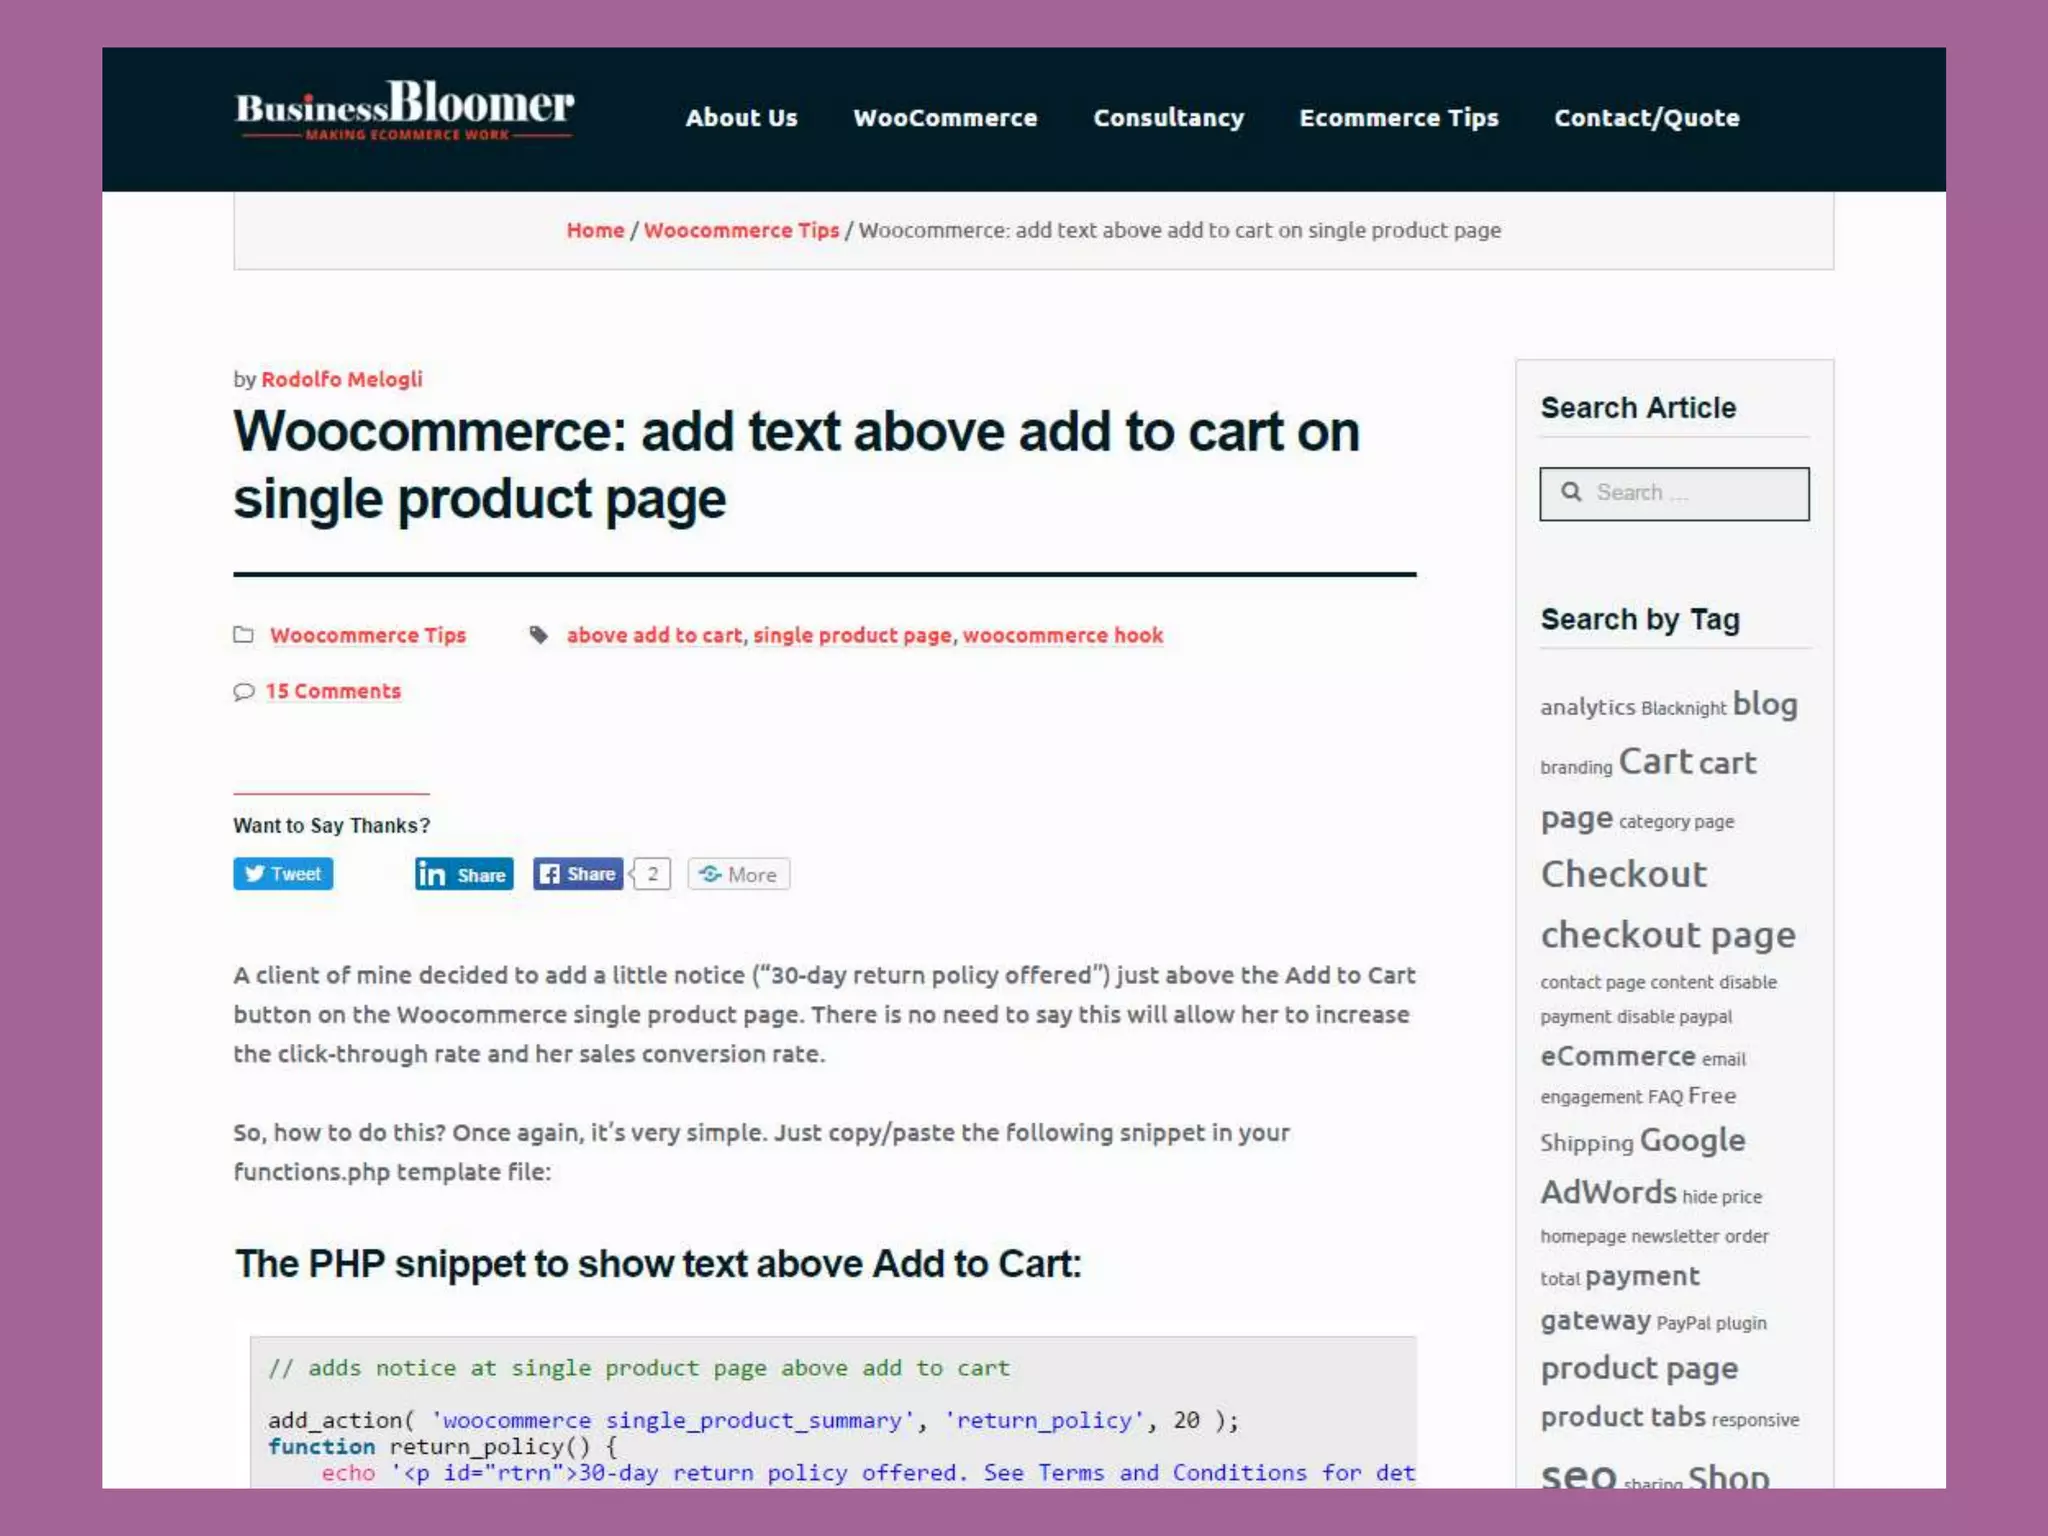Open the 'above add to cart' tag
This screenshot has width=2048, height=1536.
[654, 635]
